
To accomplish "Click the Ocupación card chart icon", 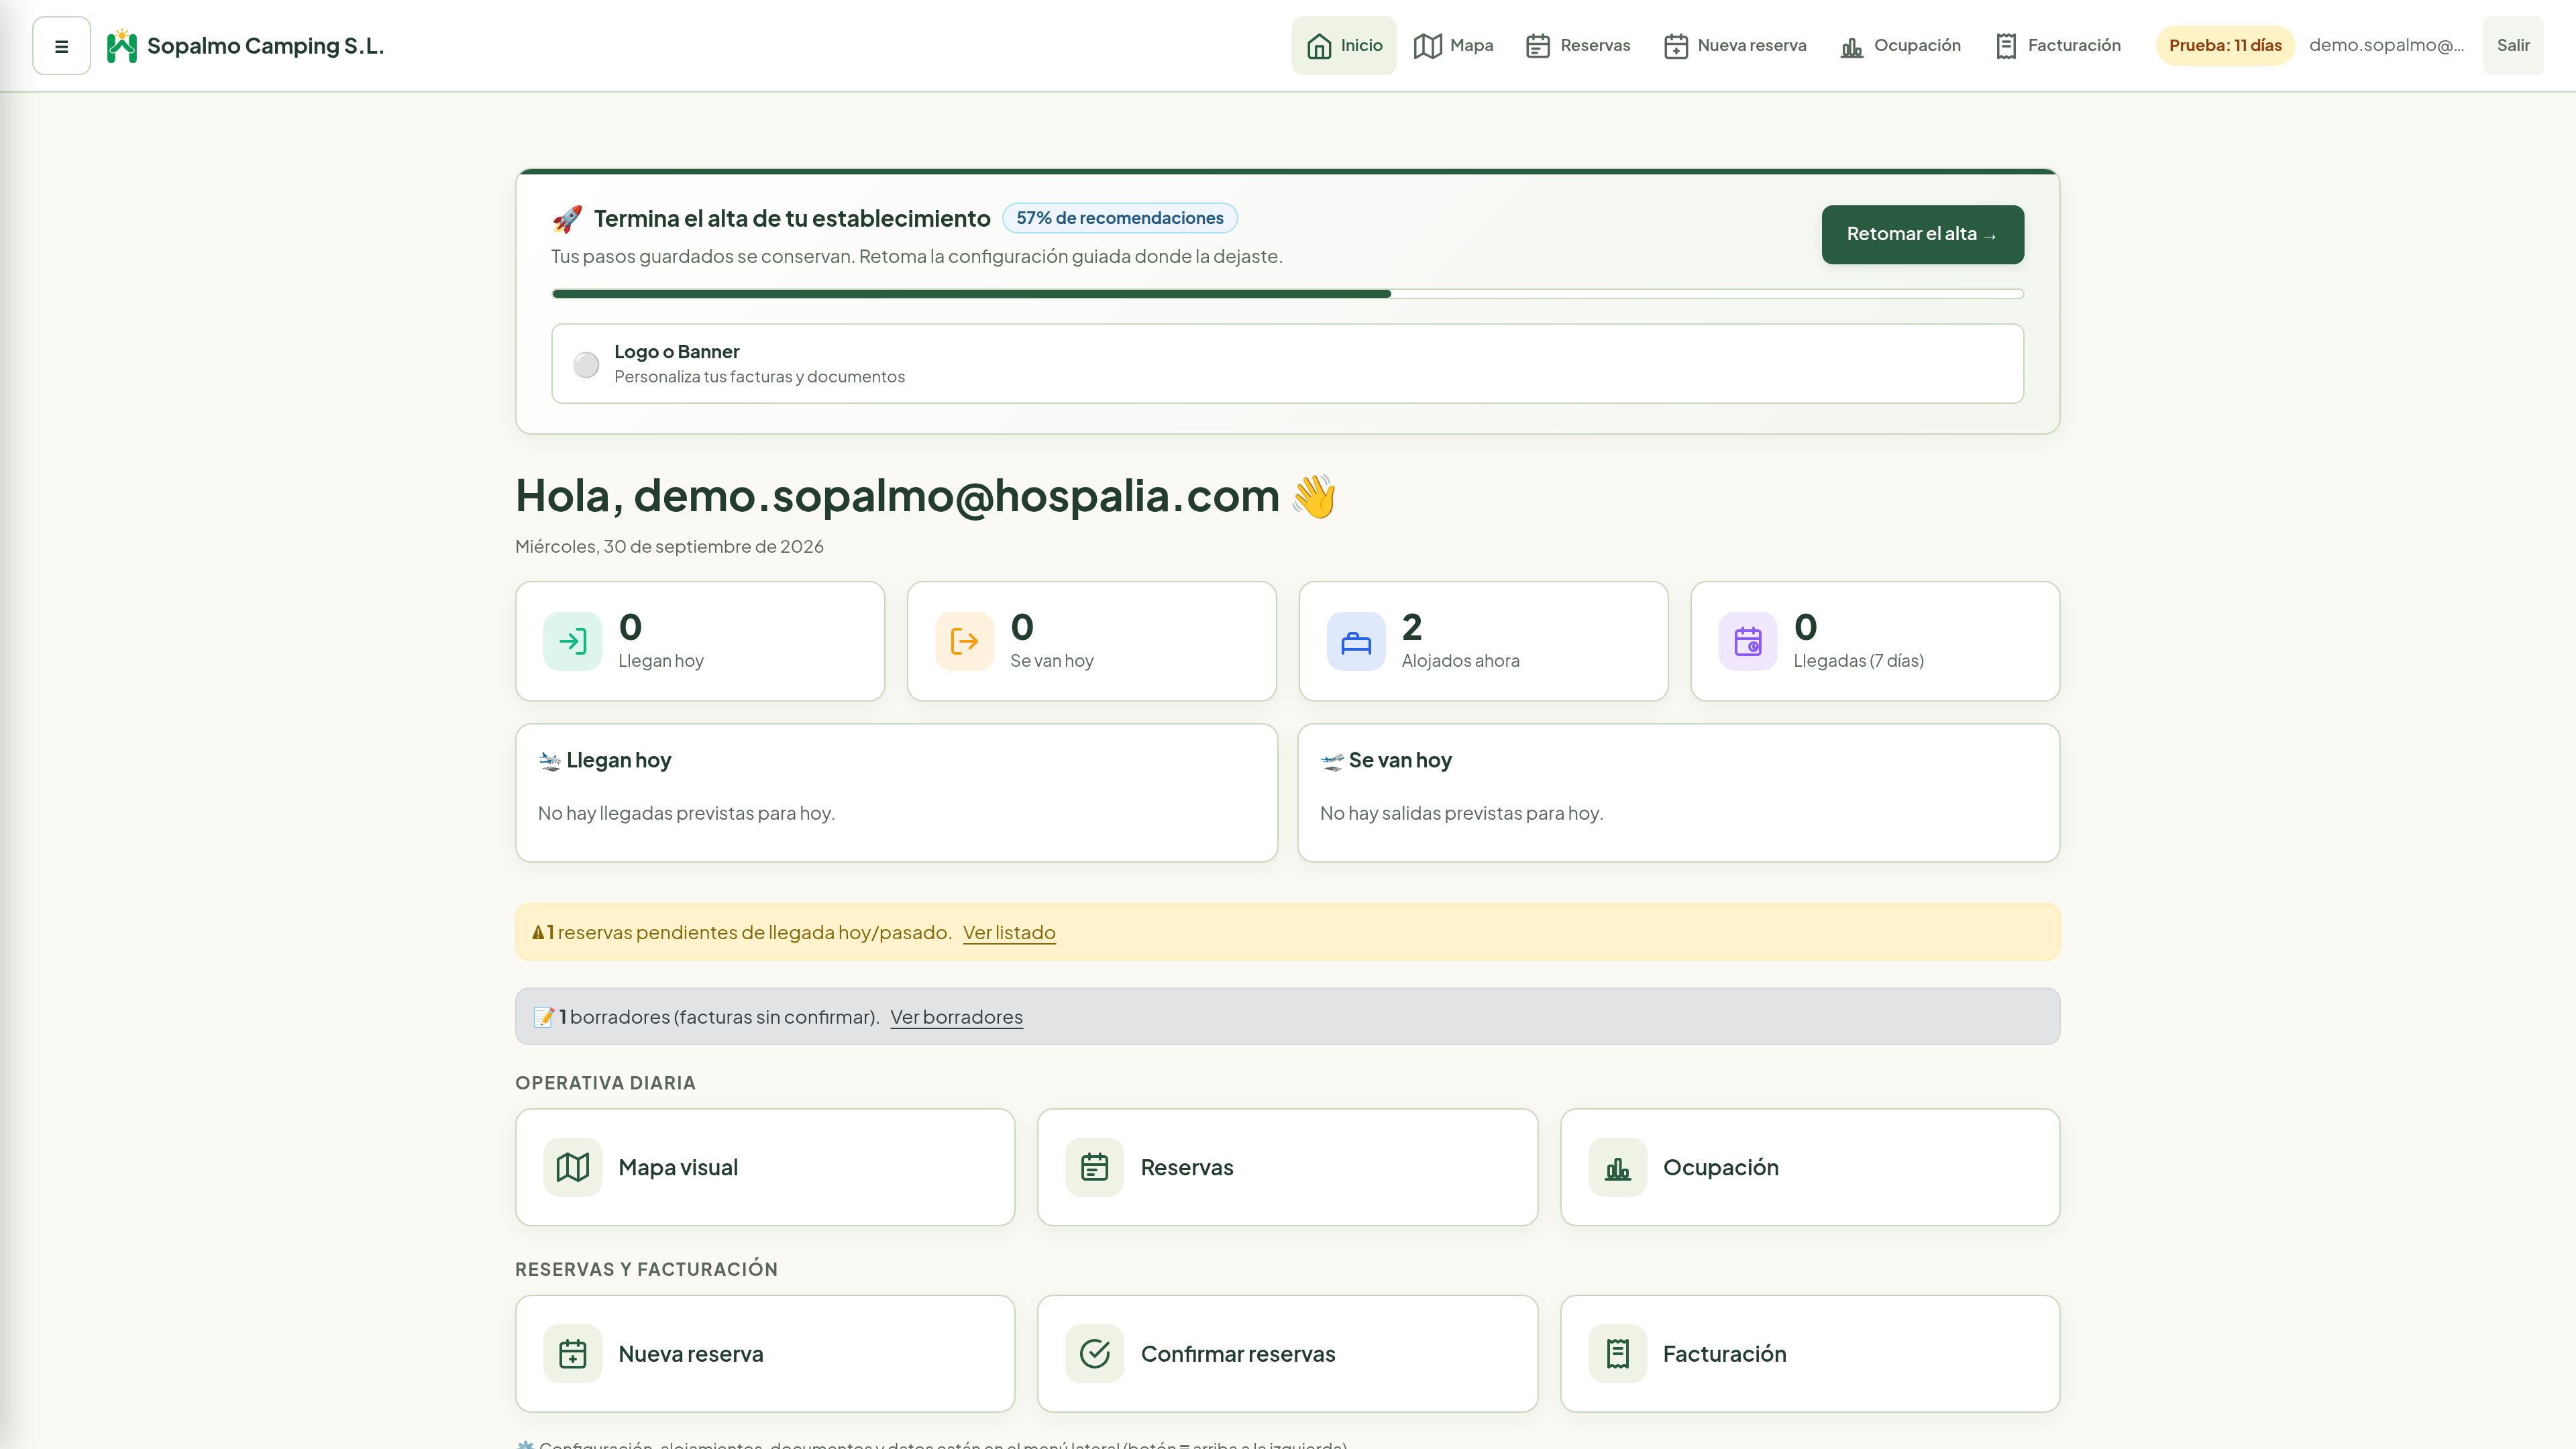I will (1618, 1167).
